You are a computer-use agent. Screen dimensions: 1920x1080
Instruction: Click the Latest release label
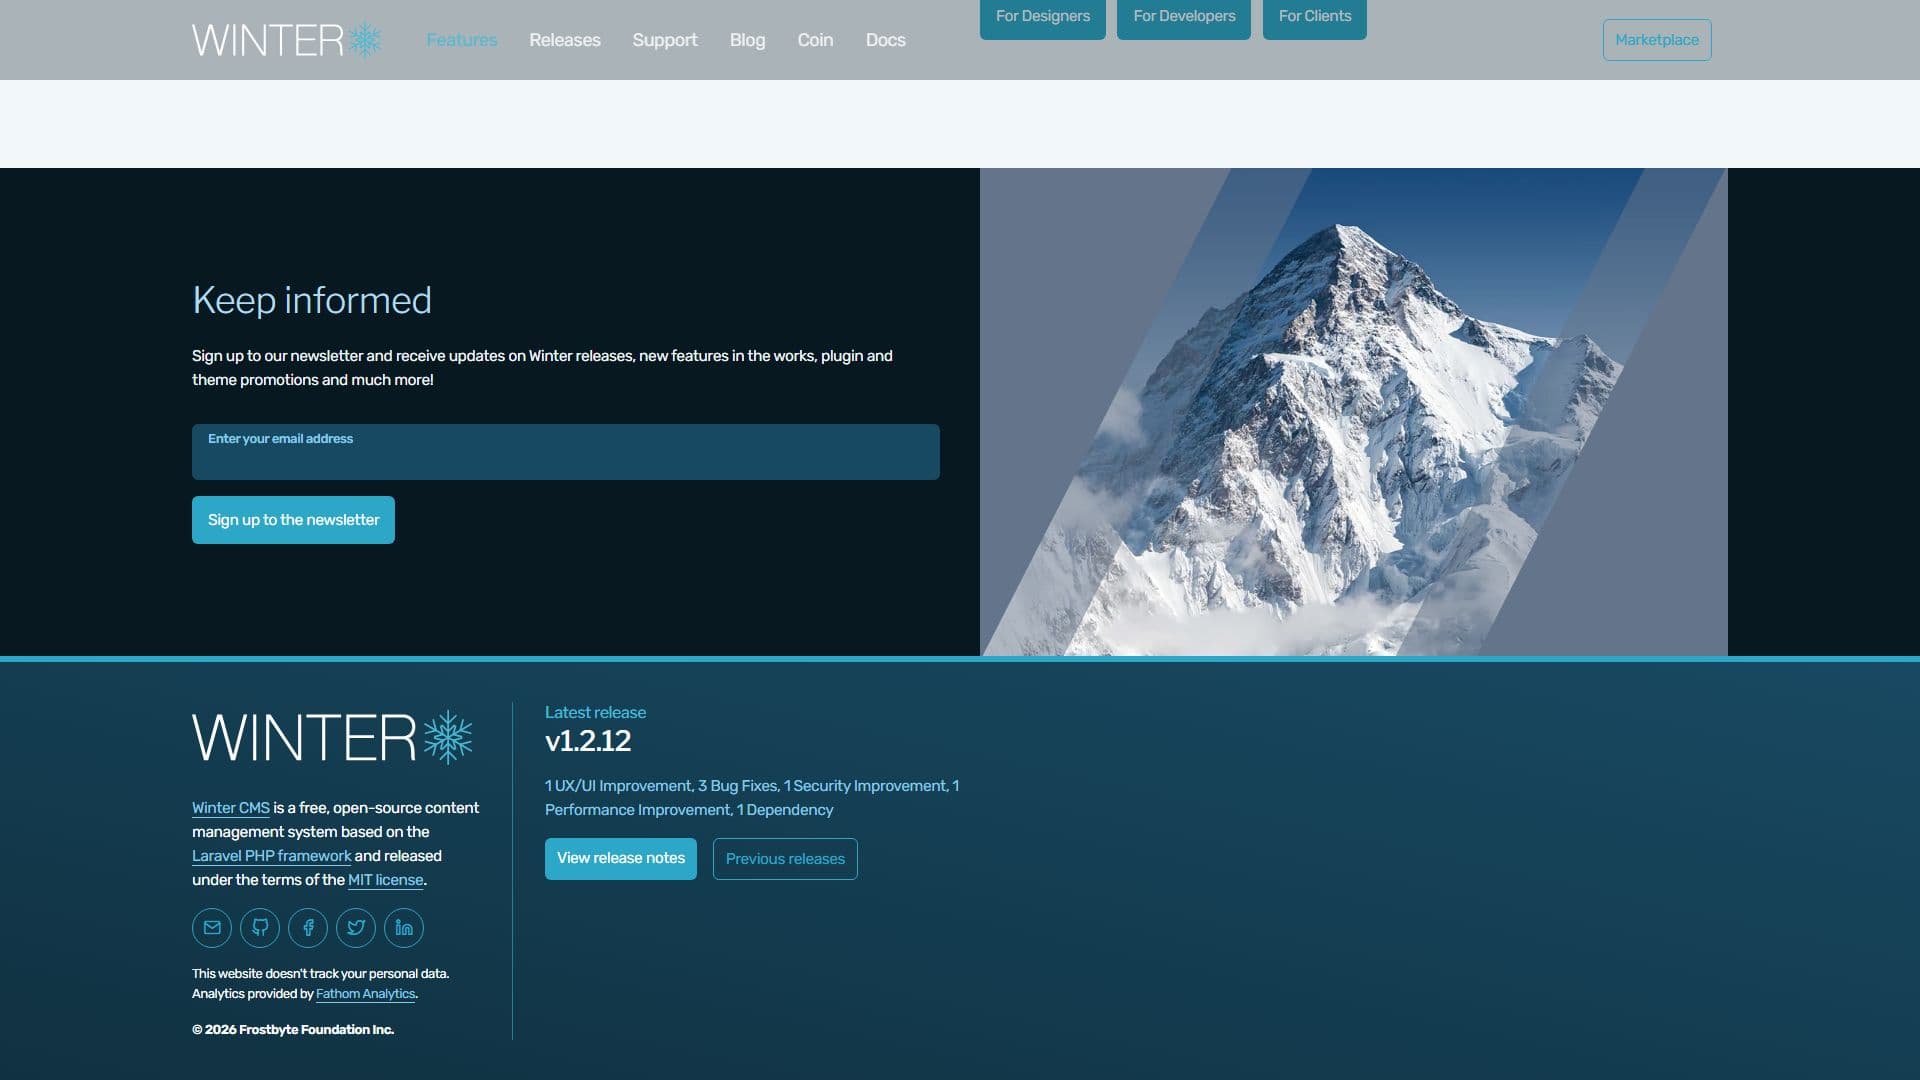pyautogui.click(x=595, y=712)
